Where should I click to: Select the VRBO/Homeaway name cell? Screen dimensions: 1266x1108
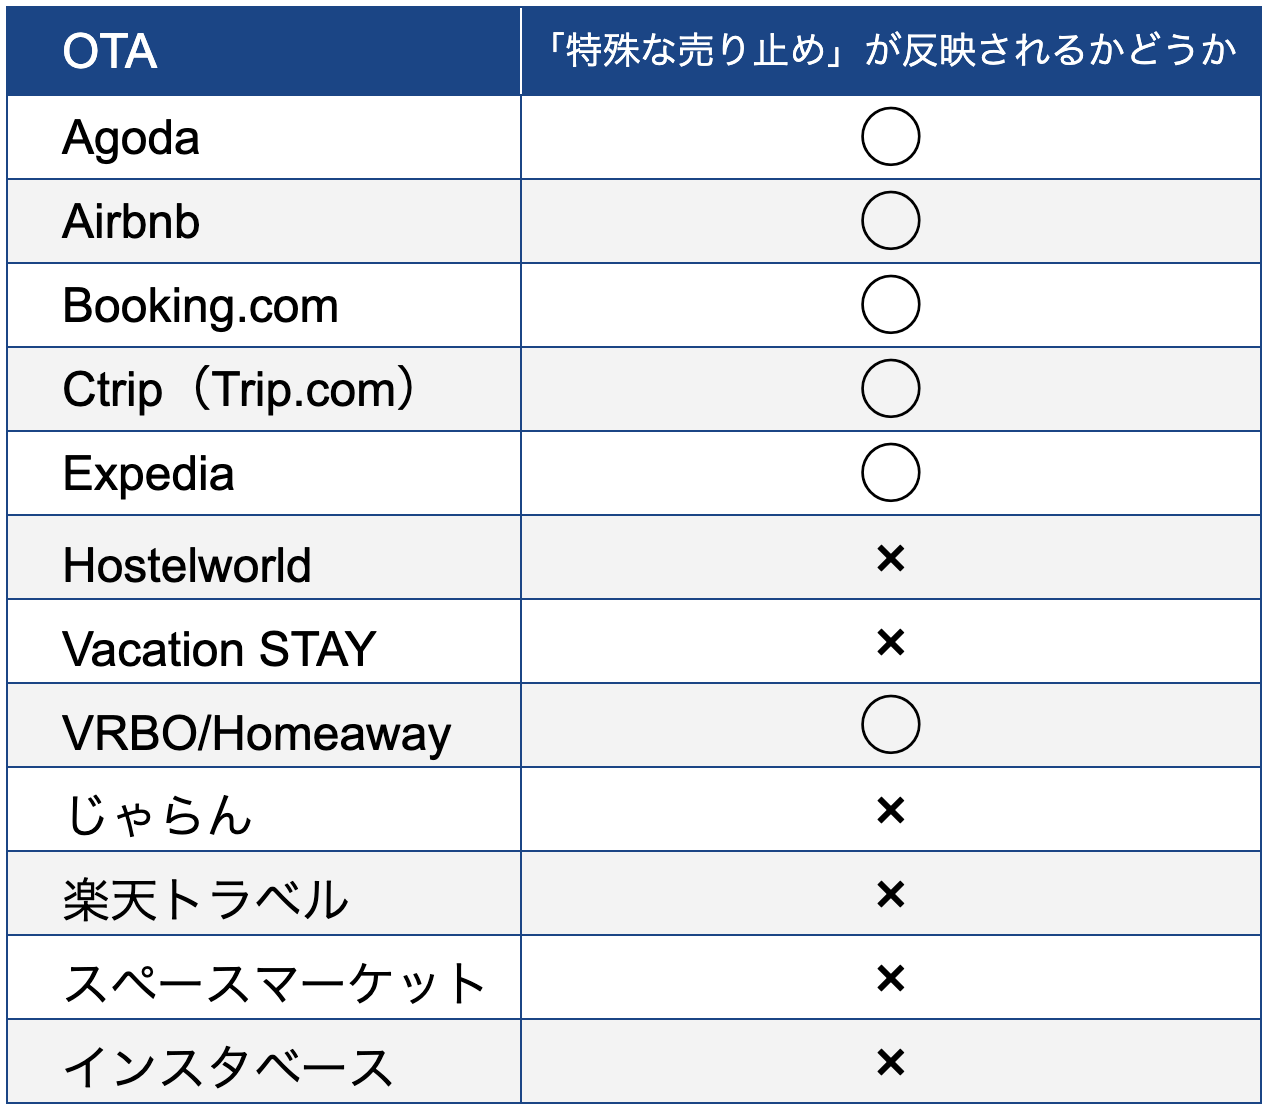click(x=256, y=734)
